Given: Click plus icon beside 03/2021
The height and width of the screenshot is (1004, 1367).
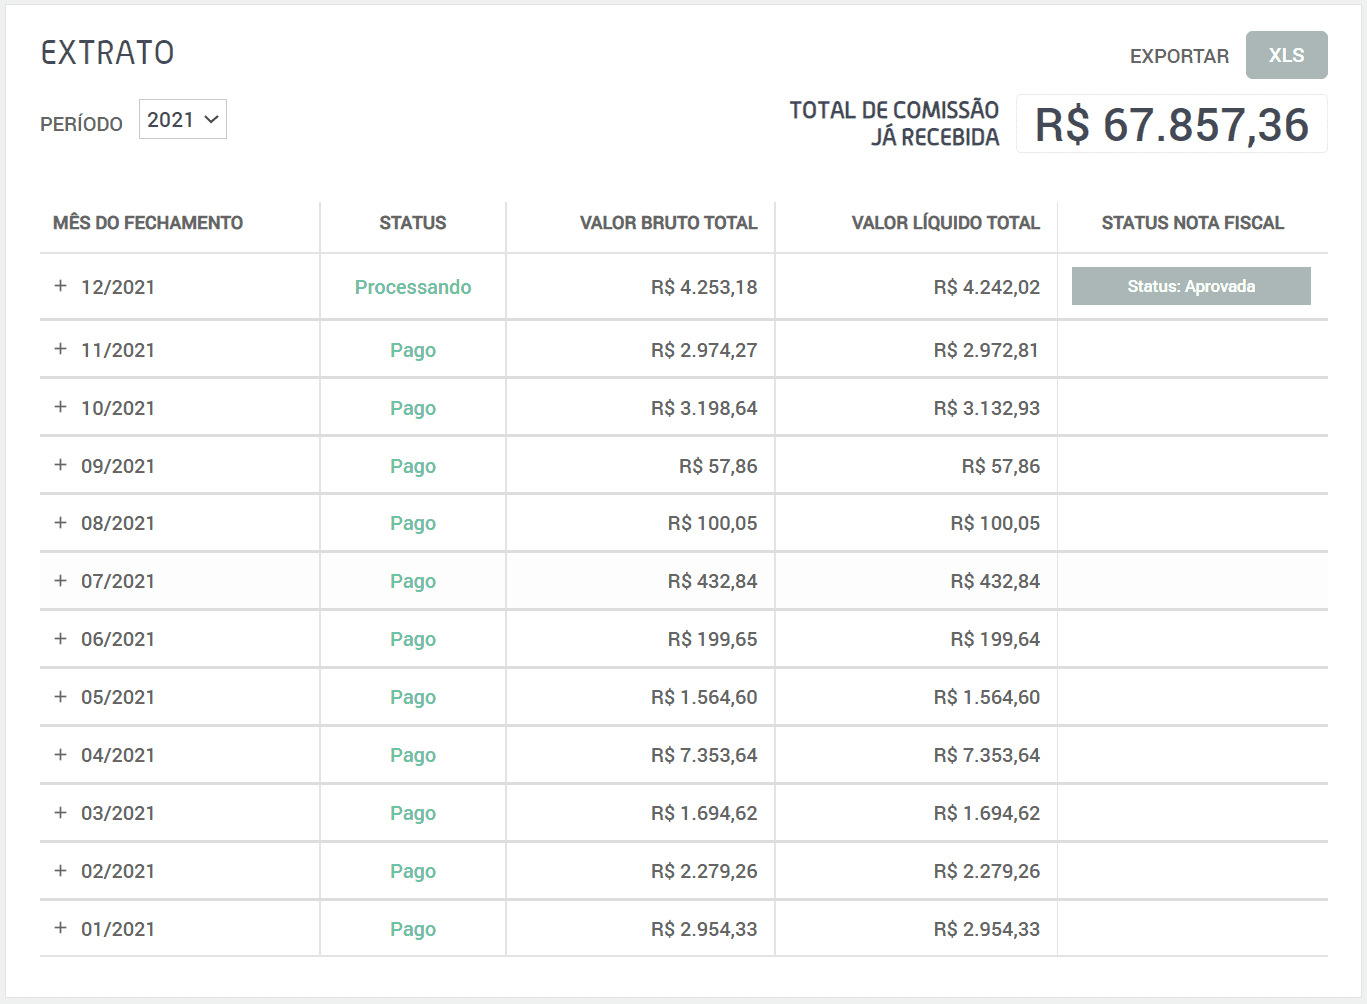Looking at the screenshot, I should pos(60,812).
